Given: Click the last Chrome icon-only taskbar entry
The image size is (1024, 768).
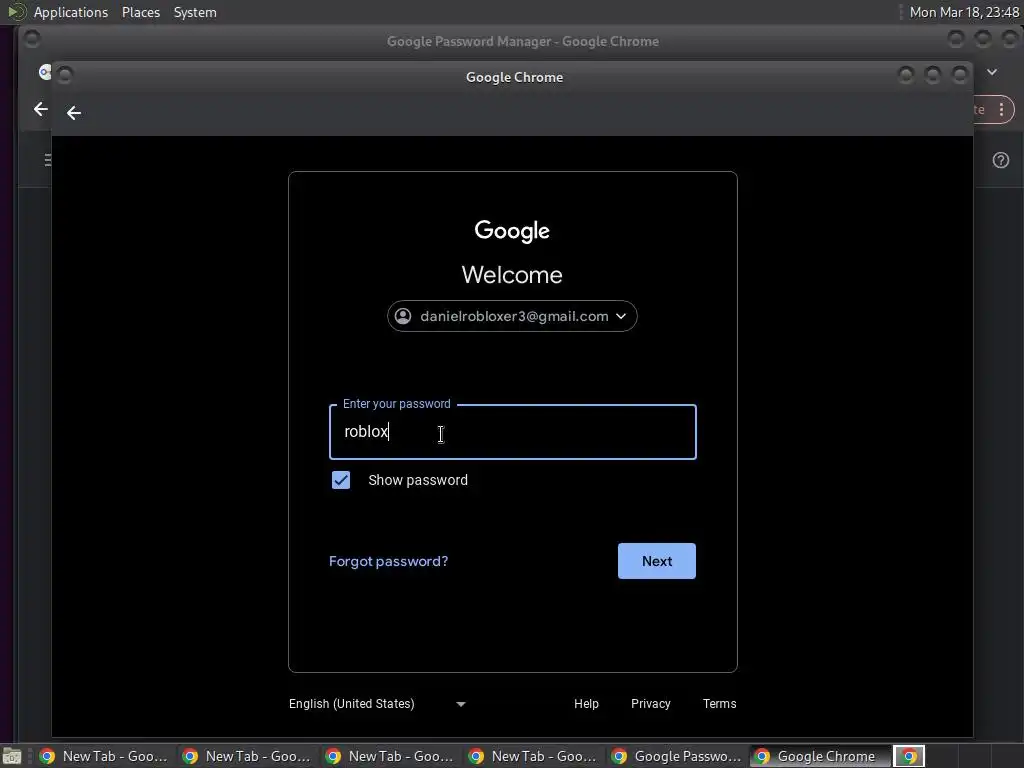Looking at the screenshot, I should pos(909,756).
